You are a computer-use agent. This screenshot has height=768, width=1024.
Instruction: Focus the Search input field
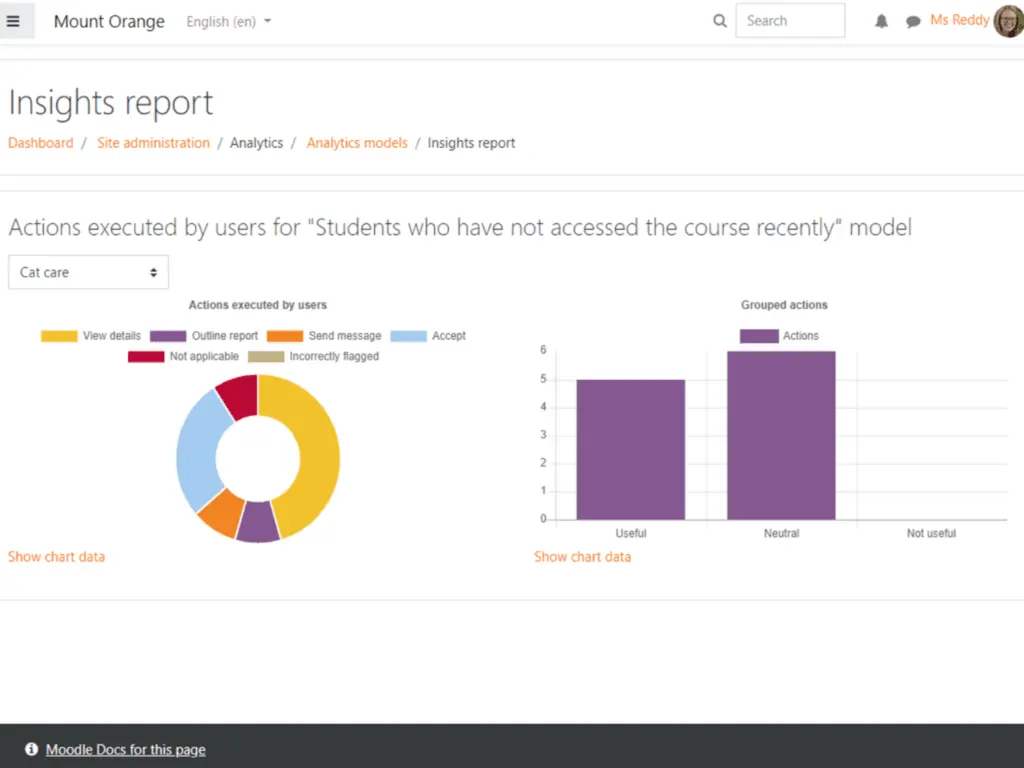coord(790,21)
